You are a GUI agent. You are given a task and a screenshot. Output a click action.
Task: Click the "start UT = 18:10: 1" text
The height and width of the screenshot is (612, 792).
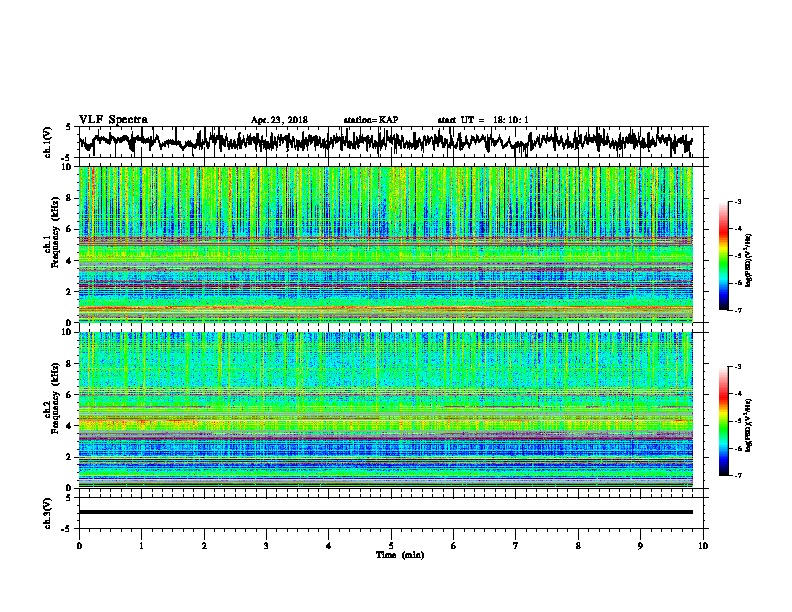click(x=483, y=120)
